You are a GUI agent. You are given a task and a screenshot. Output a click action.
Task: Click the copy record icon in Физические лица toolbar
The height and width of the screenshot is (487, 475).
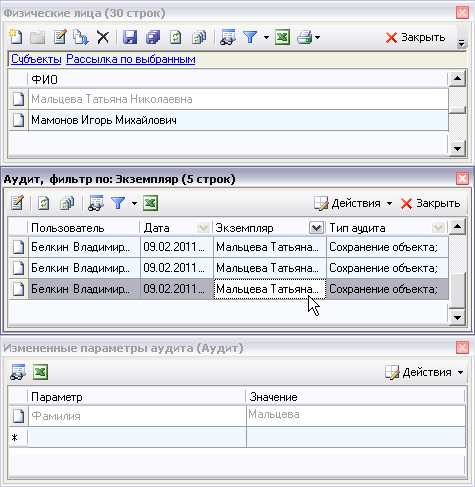pos(81,37)
